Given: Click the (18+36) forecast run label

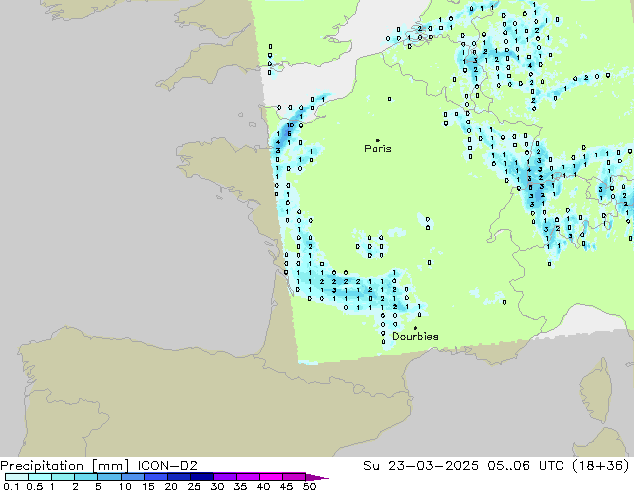Looking at the screenshot, I should tap(601, 466).
